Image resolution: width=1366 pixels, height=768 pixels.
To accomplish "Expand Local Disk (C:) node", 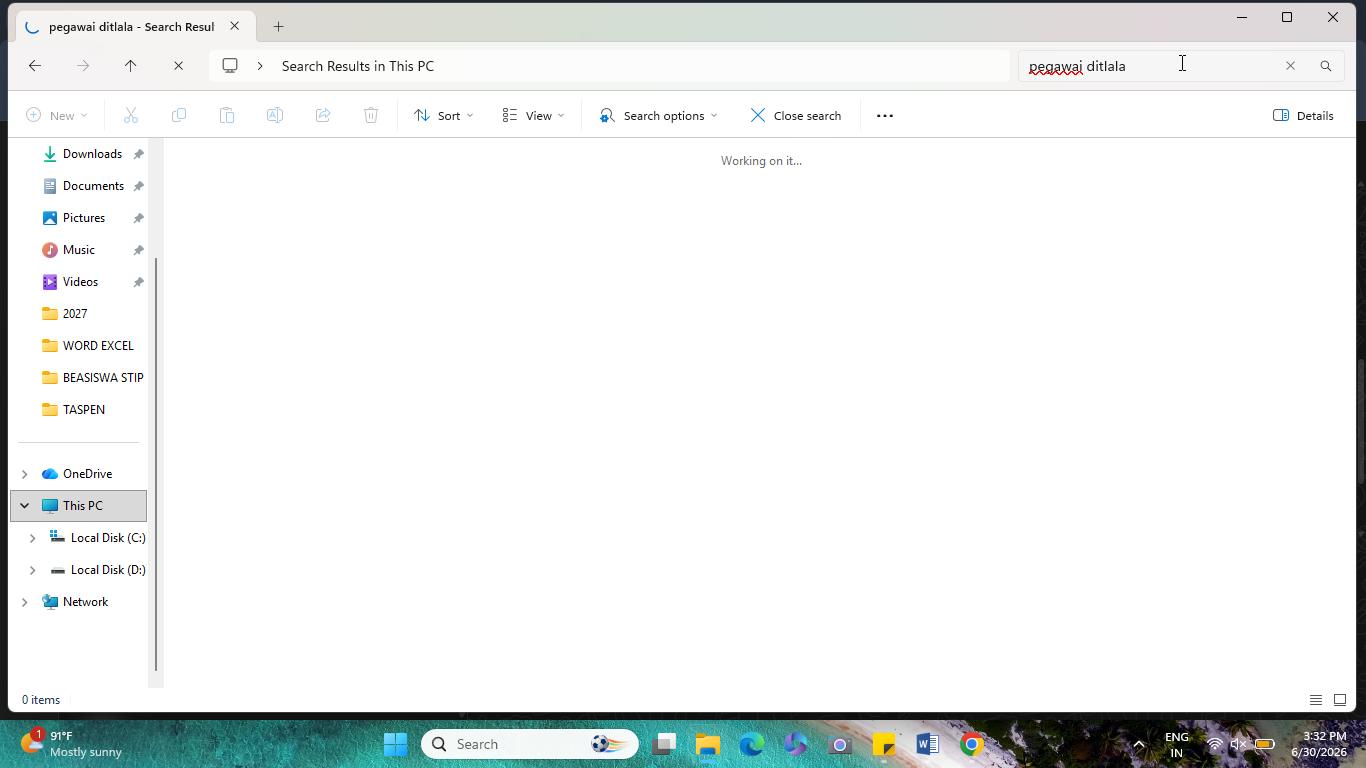I will tap(33, 538).
